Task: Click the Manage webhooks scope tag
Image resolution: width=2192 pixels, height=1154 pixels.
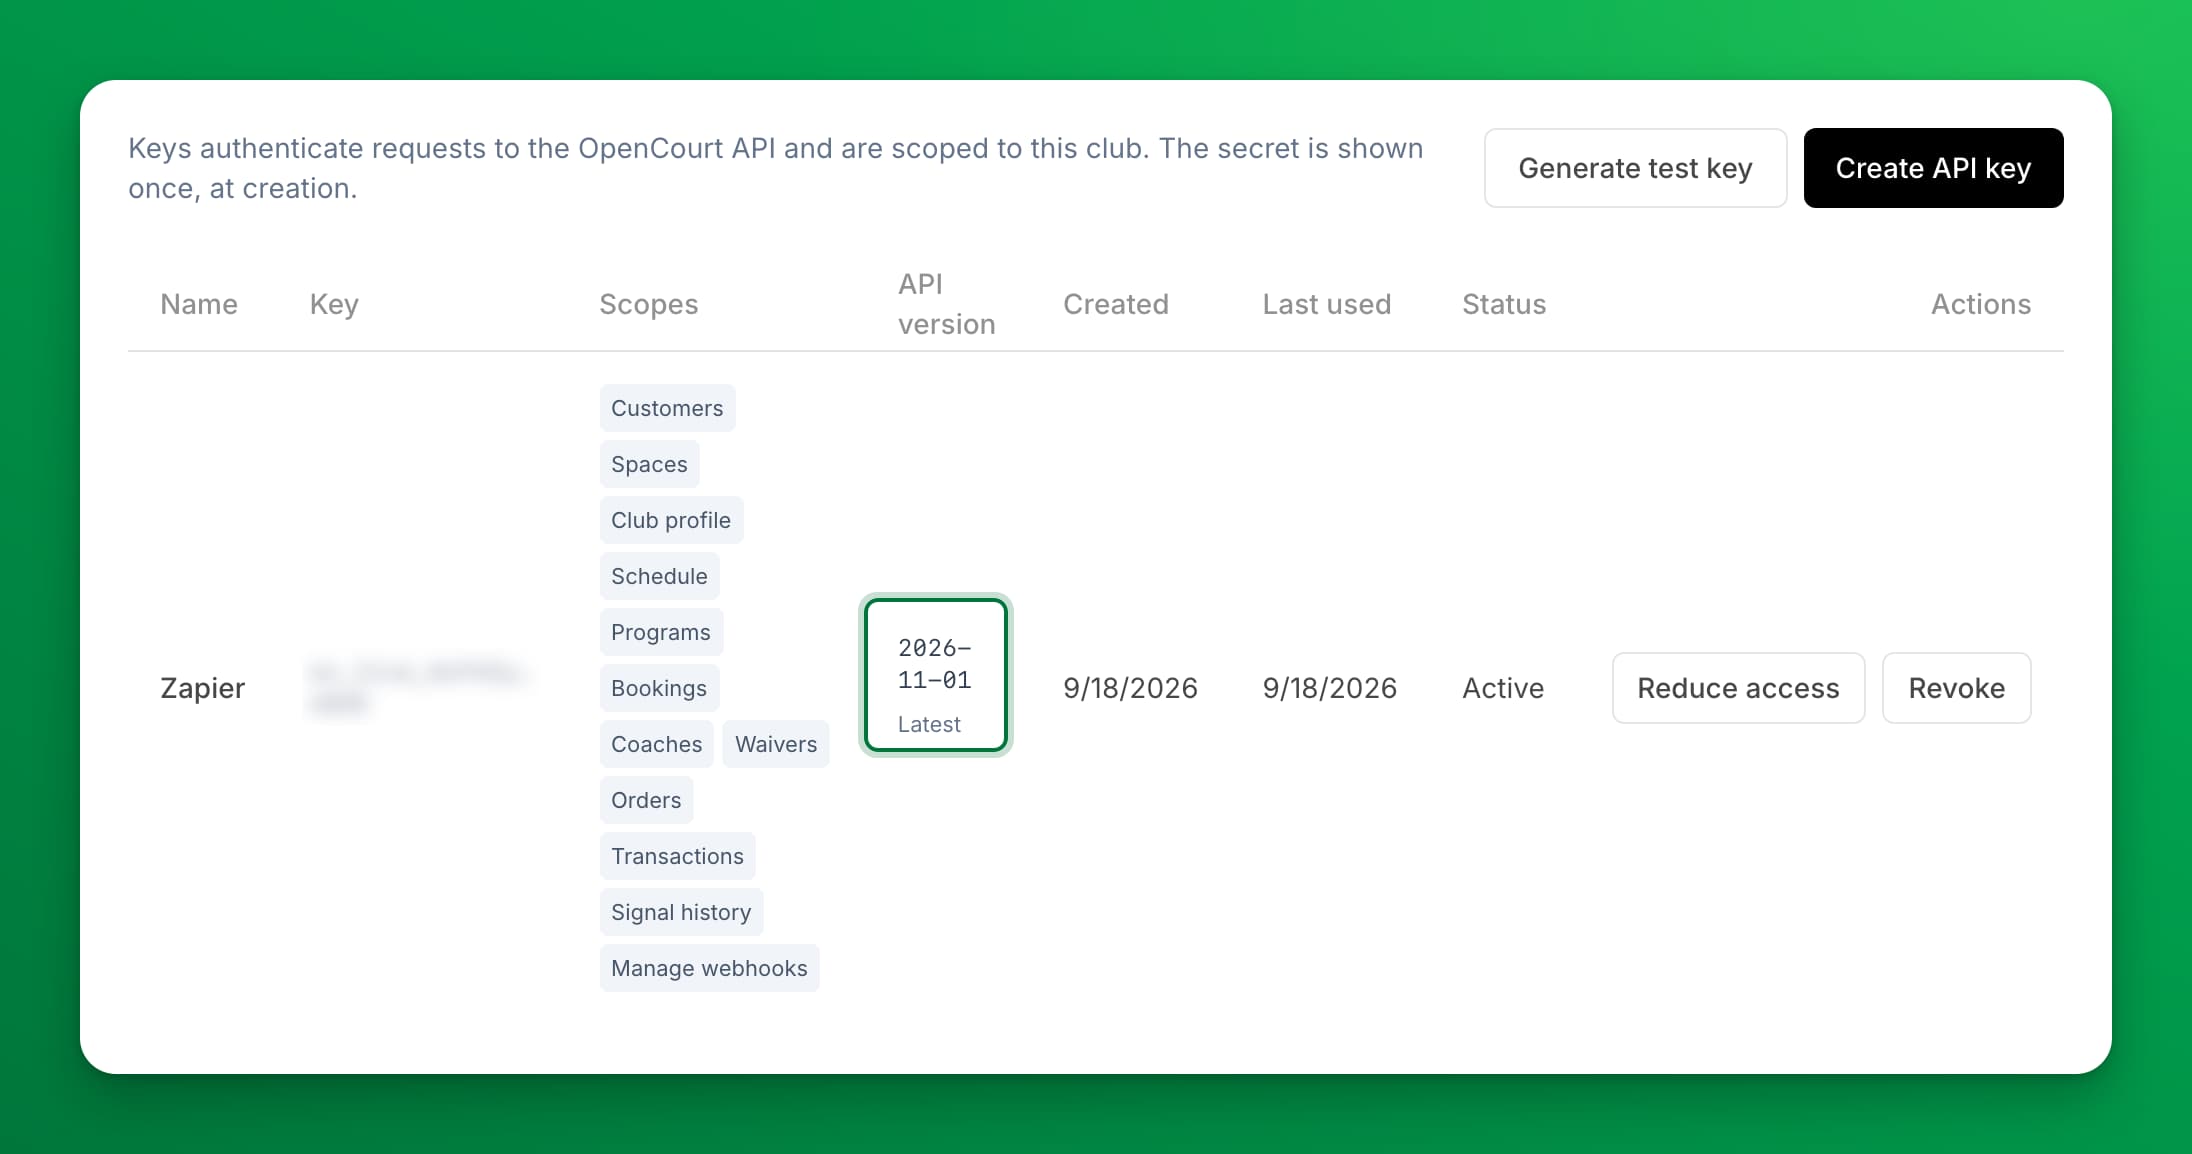Action: tap(709, 968)
